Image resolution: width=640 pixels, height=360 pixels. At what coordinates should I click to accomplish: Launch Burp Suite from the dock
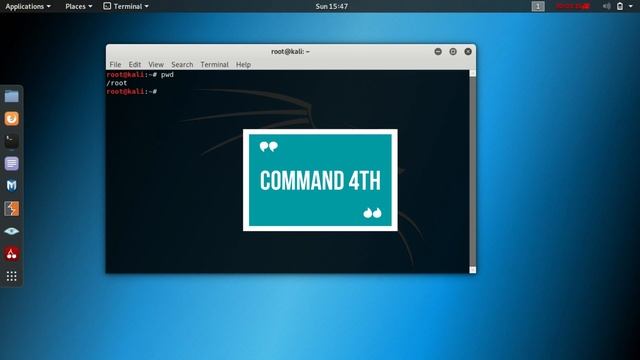(11, 209)
